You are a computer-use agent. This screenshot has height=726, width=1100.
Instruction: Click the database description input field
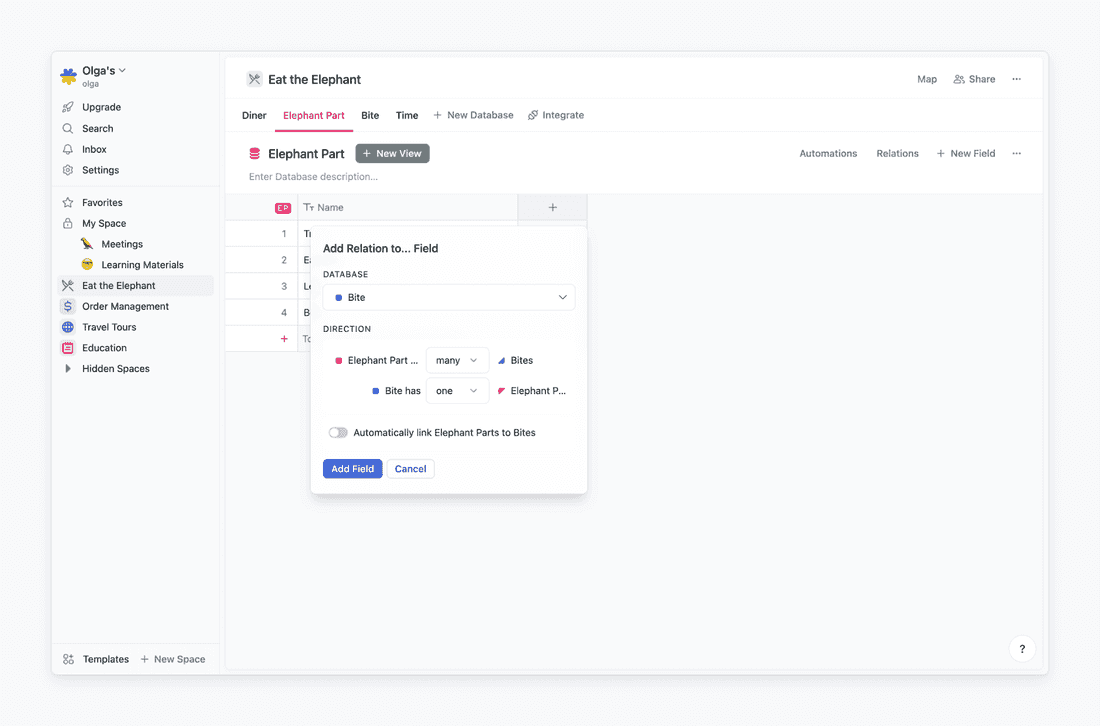tap(311, 176)
